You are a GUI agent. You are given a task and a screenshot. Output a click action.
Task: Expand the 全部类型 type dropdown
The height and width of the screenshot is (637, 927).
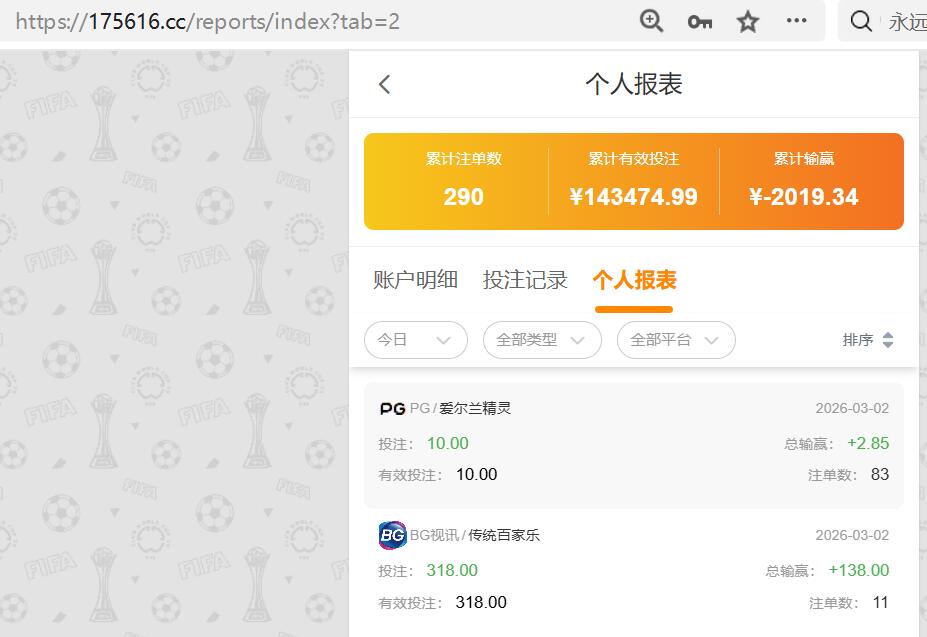pyautogui.click(x=542, y=340)
